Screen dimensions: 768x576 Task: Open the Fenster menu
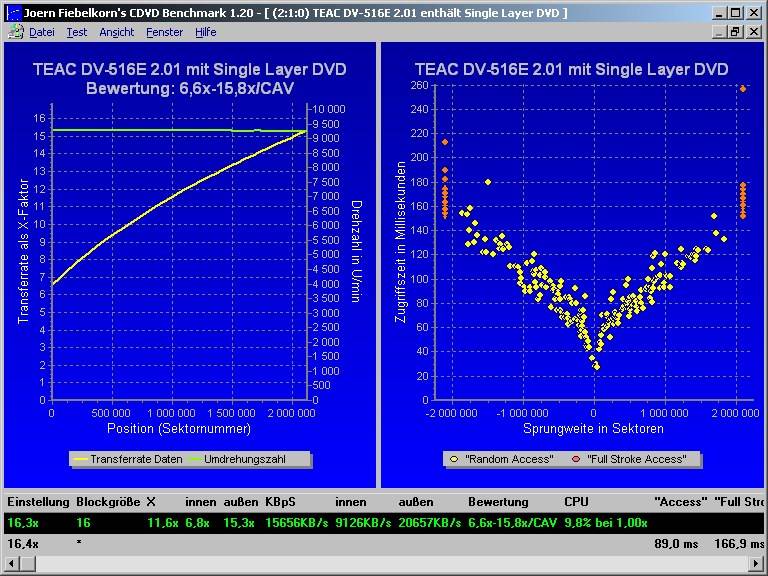point(165,32)
